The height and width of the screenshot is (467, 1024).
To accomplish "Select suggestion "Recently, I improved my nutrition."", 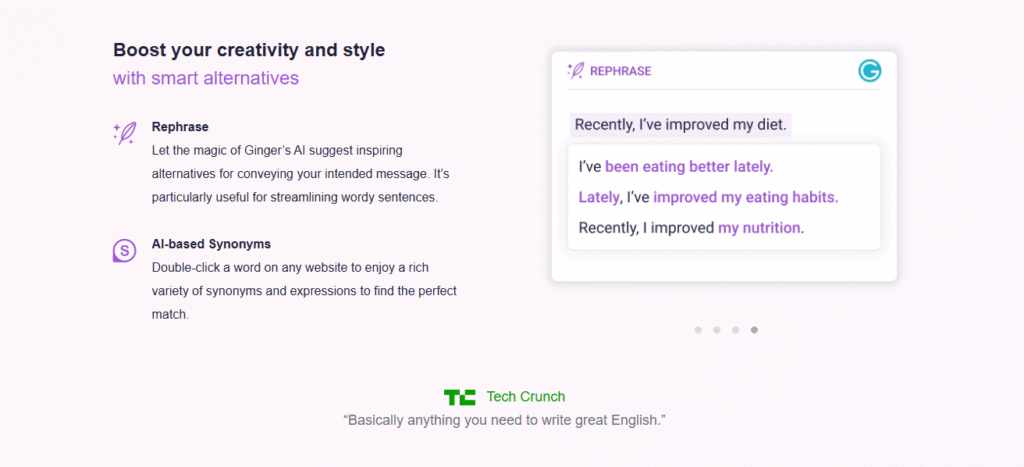I will 691,227.
